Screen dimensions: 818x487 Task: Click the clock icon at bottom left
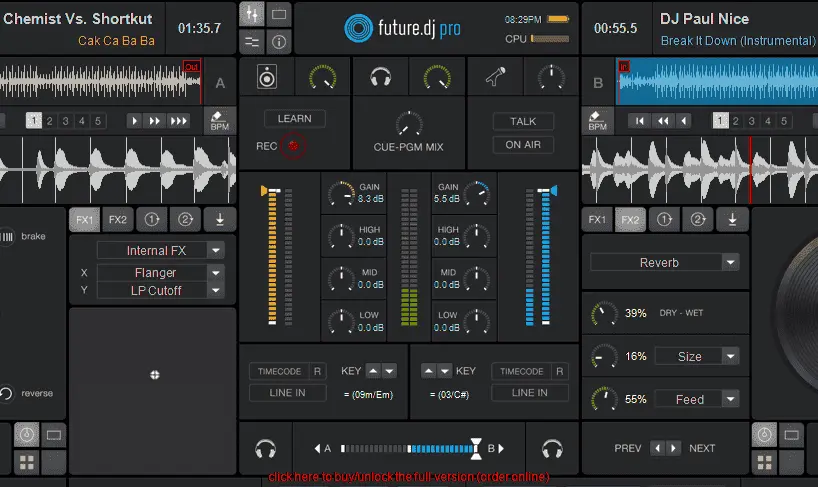(27, 435)
